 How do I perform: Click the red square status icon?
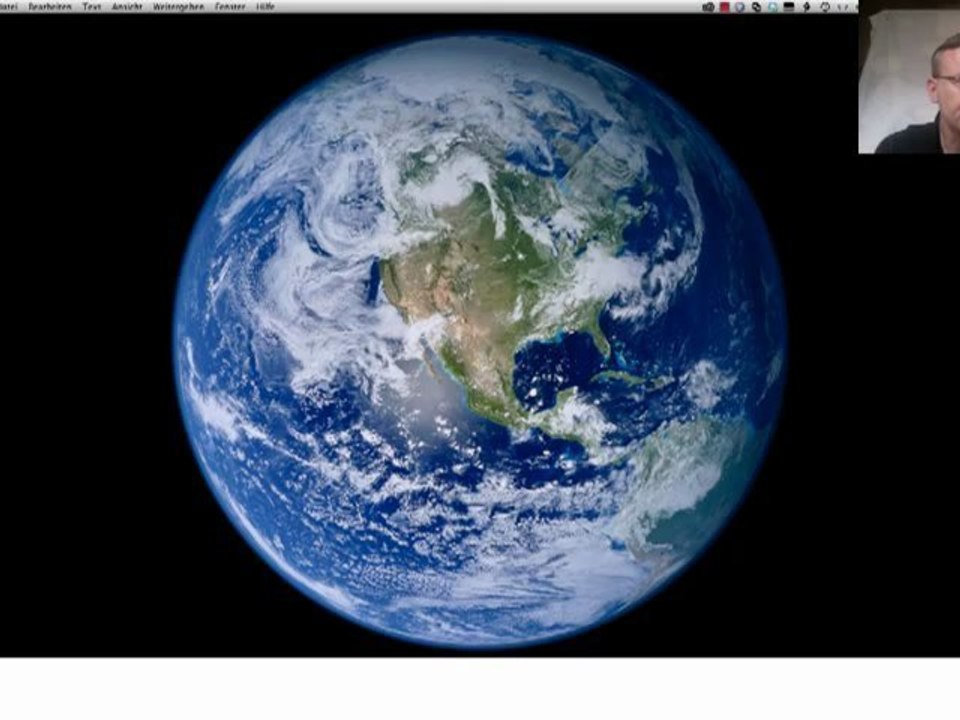click(725, 7)
